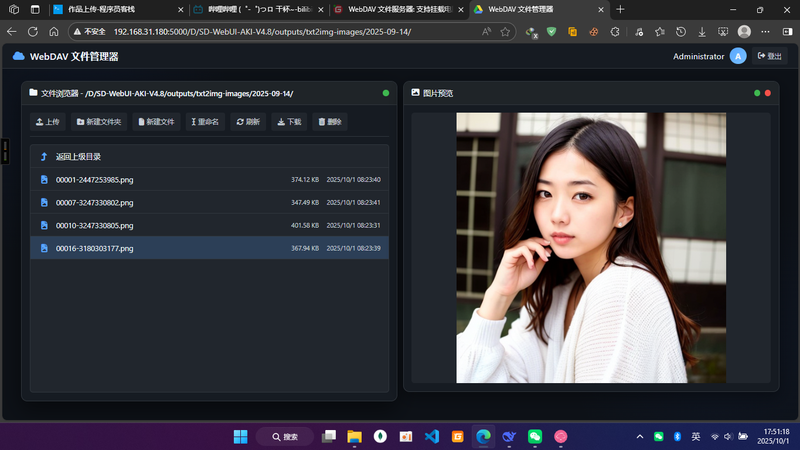Go back with browser back arrow
The width and height of the screenshot is (800, 450).
(12, 32)
